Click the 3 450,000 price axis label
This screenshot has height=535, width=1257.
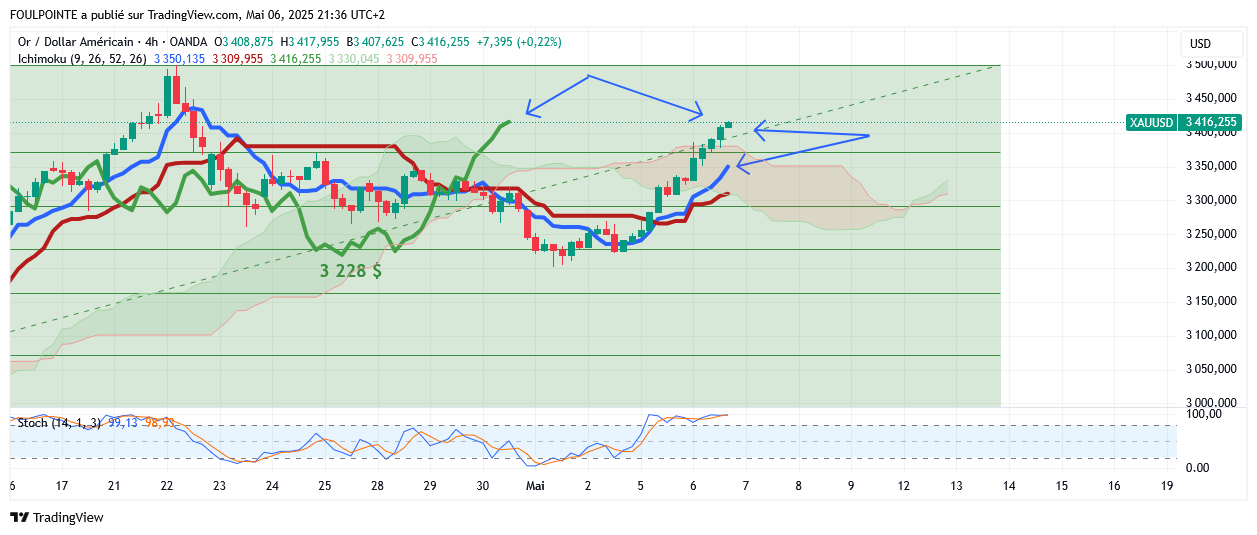[x=1213, y=98]
